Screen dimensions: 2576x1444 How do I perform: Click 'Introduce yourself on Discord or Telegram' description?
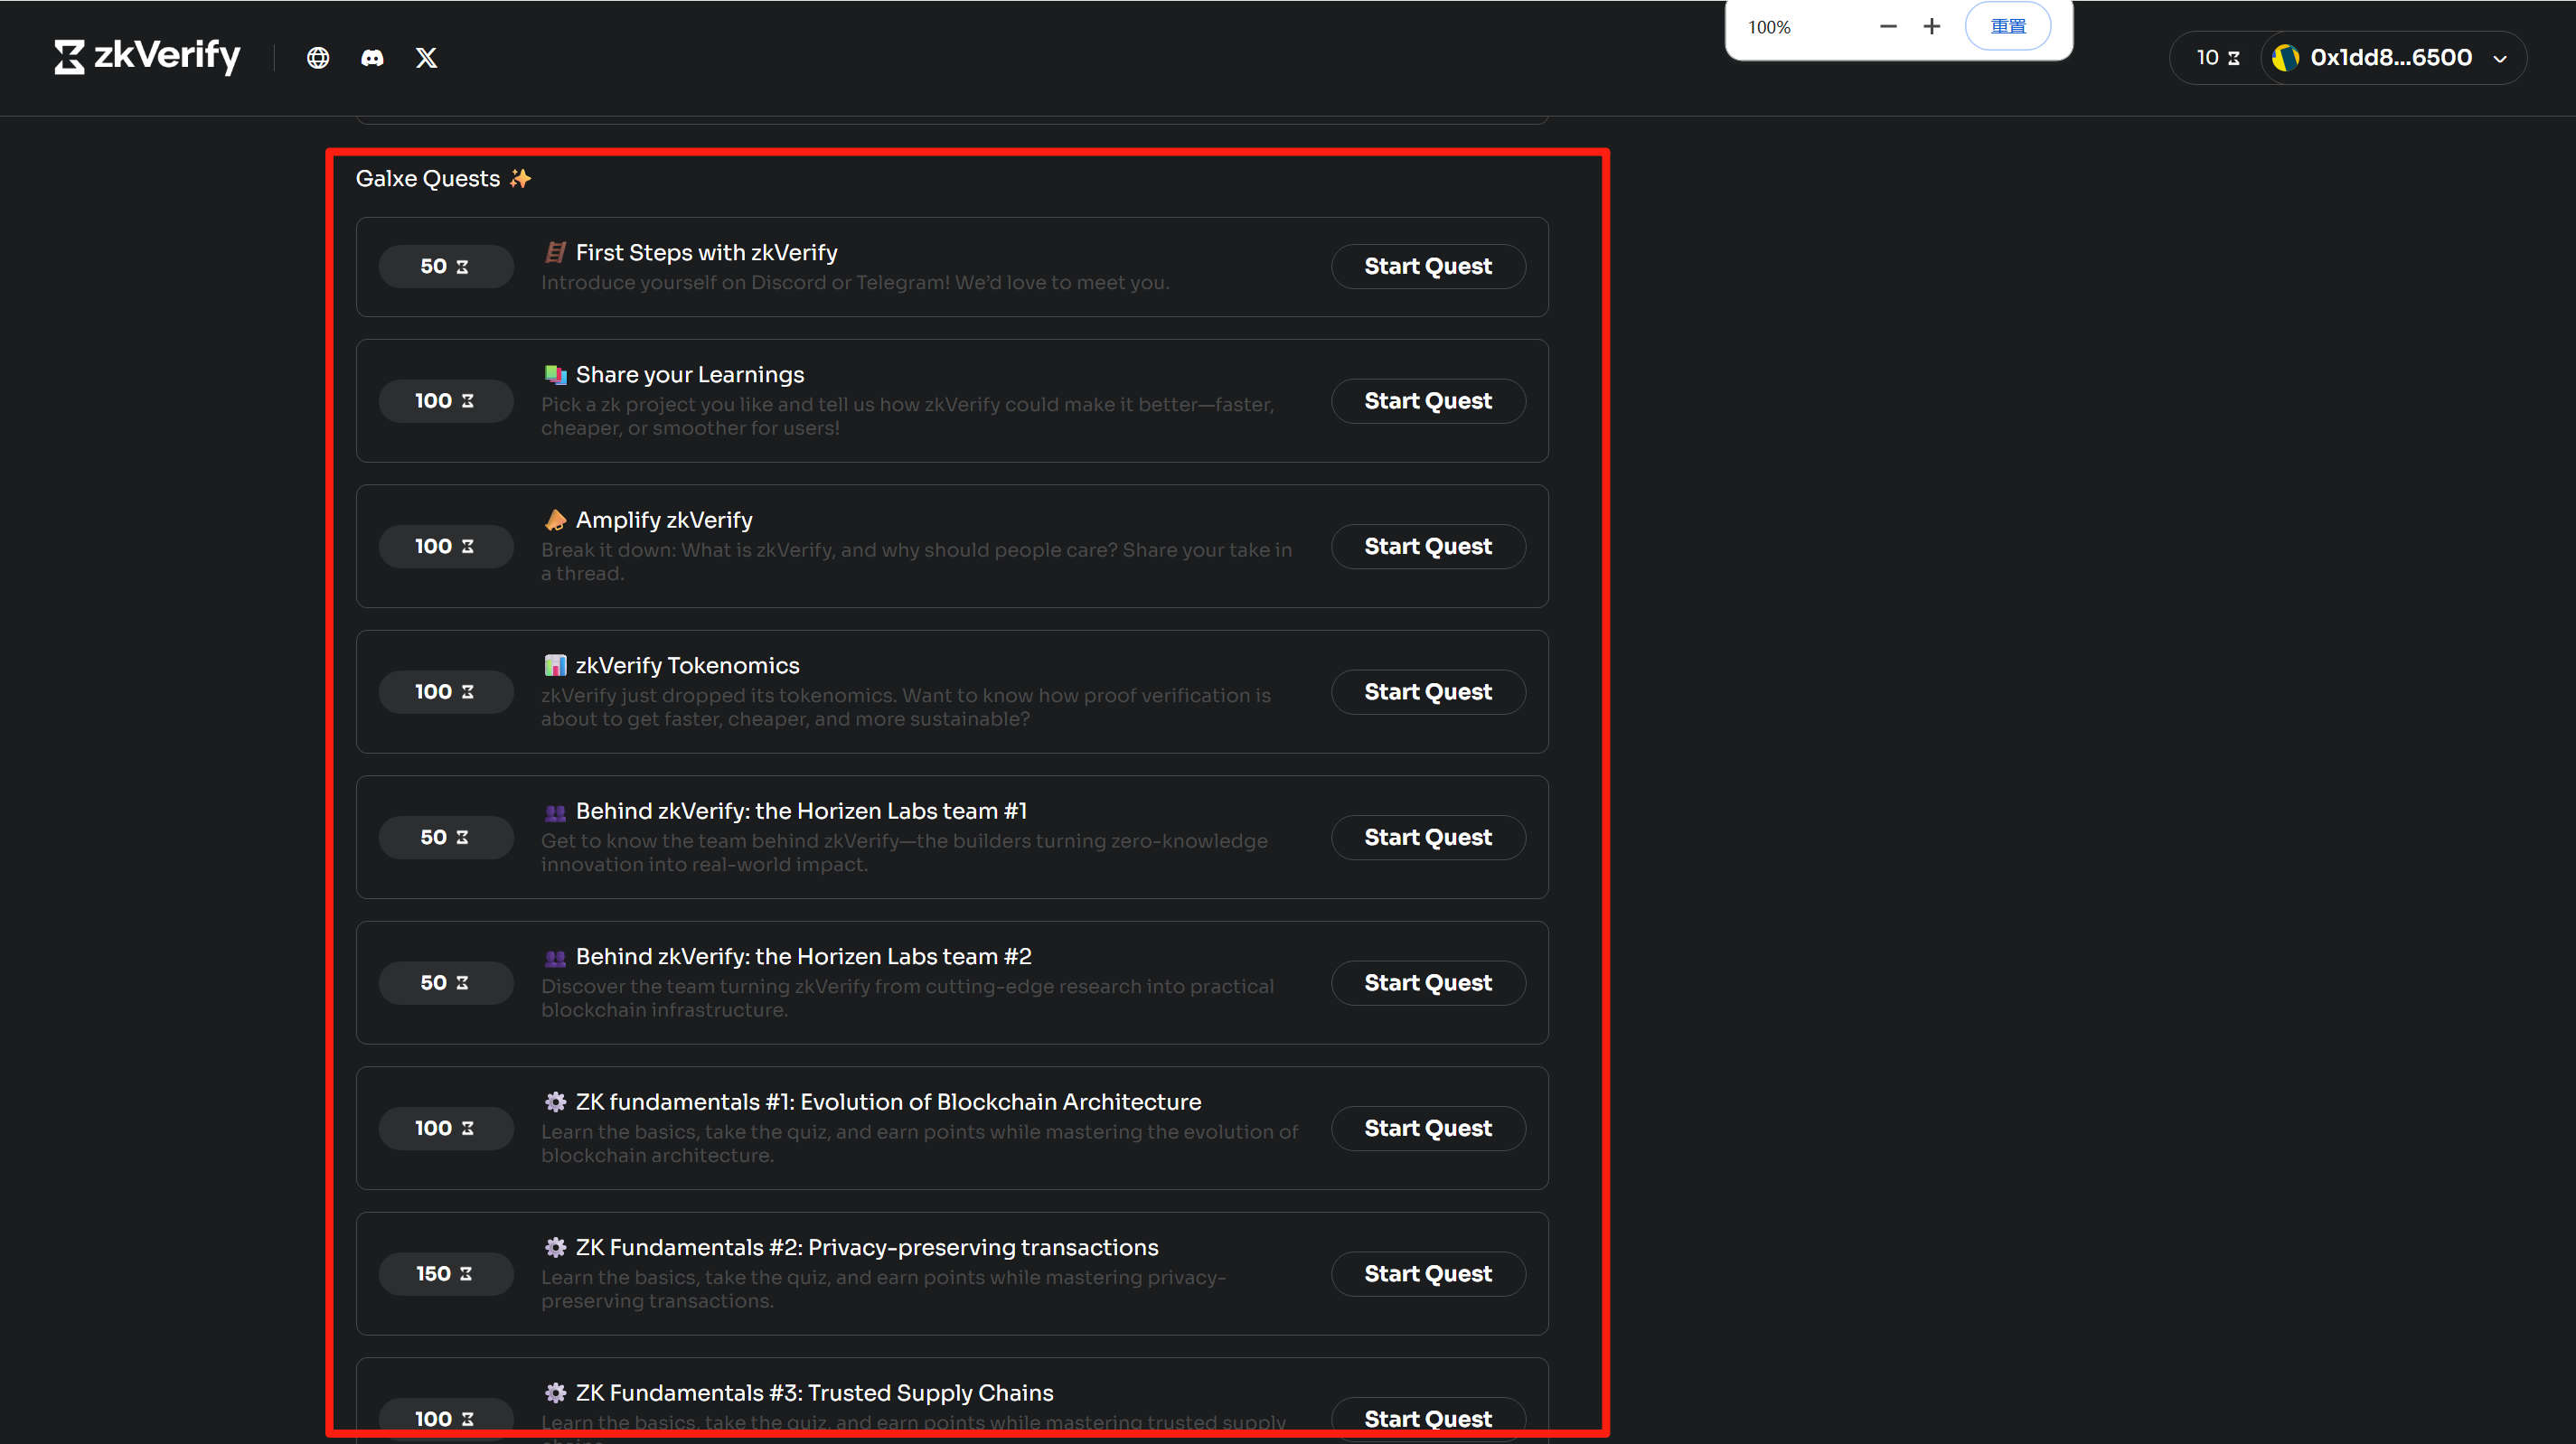(855, 283)
